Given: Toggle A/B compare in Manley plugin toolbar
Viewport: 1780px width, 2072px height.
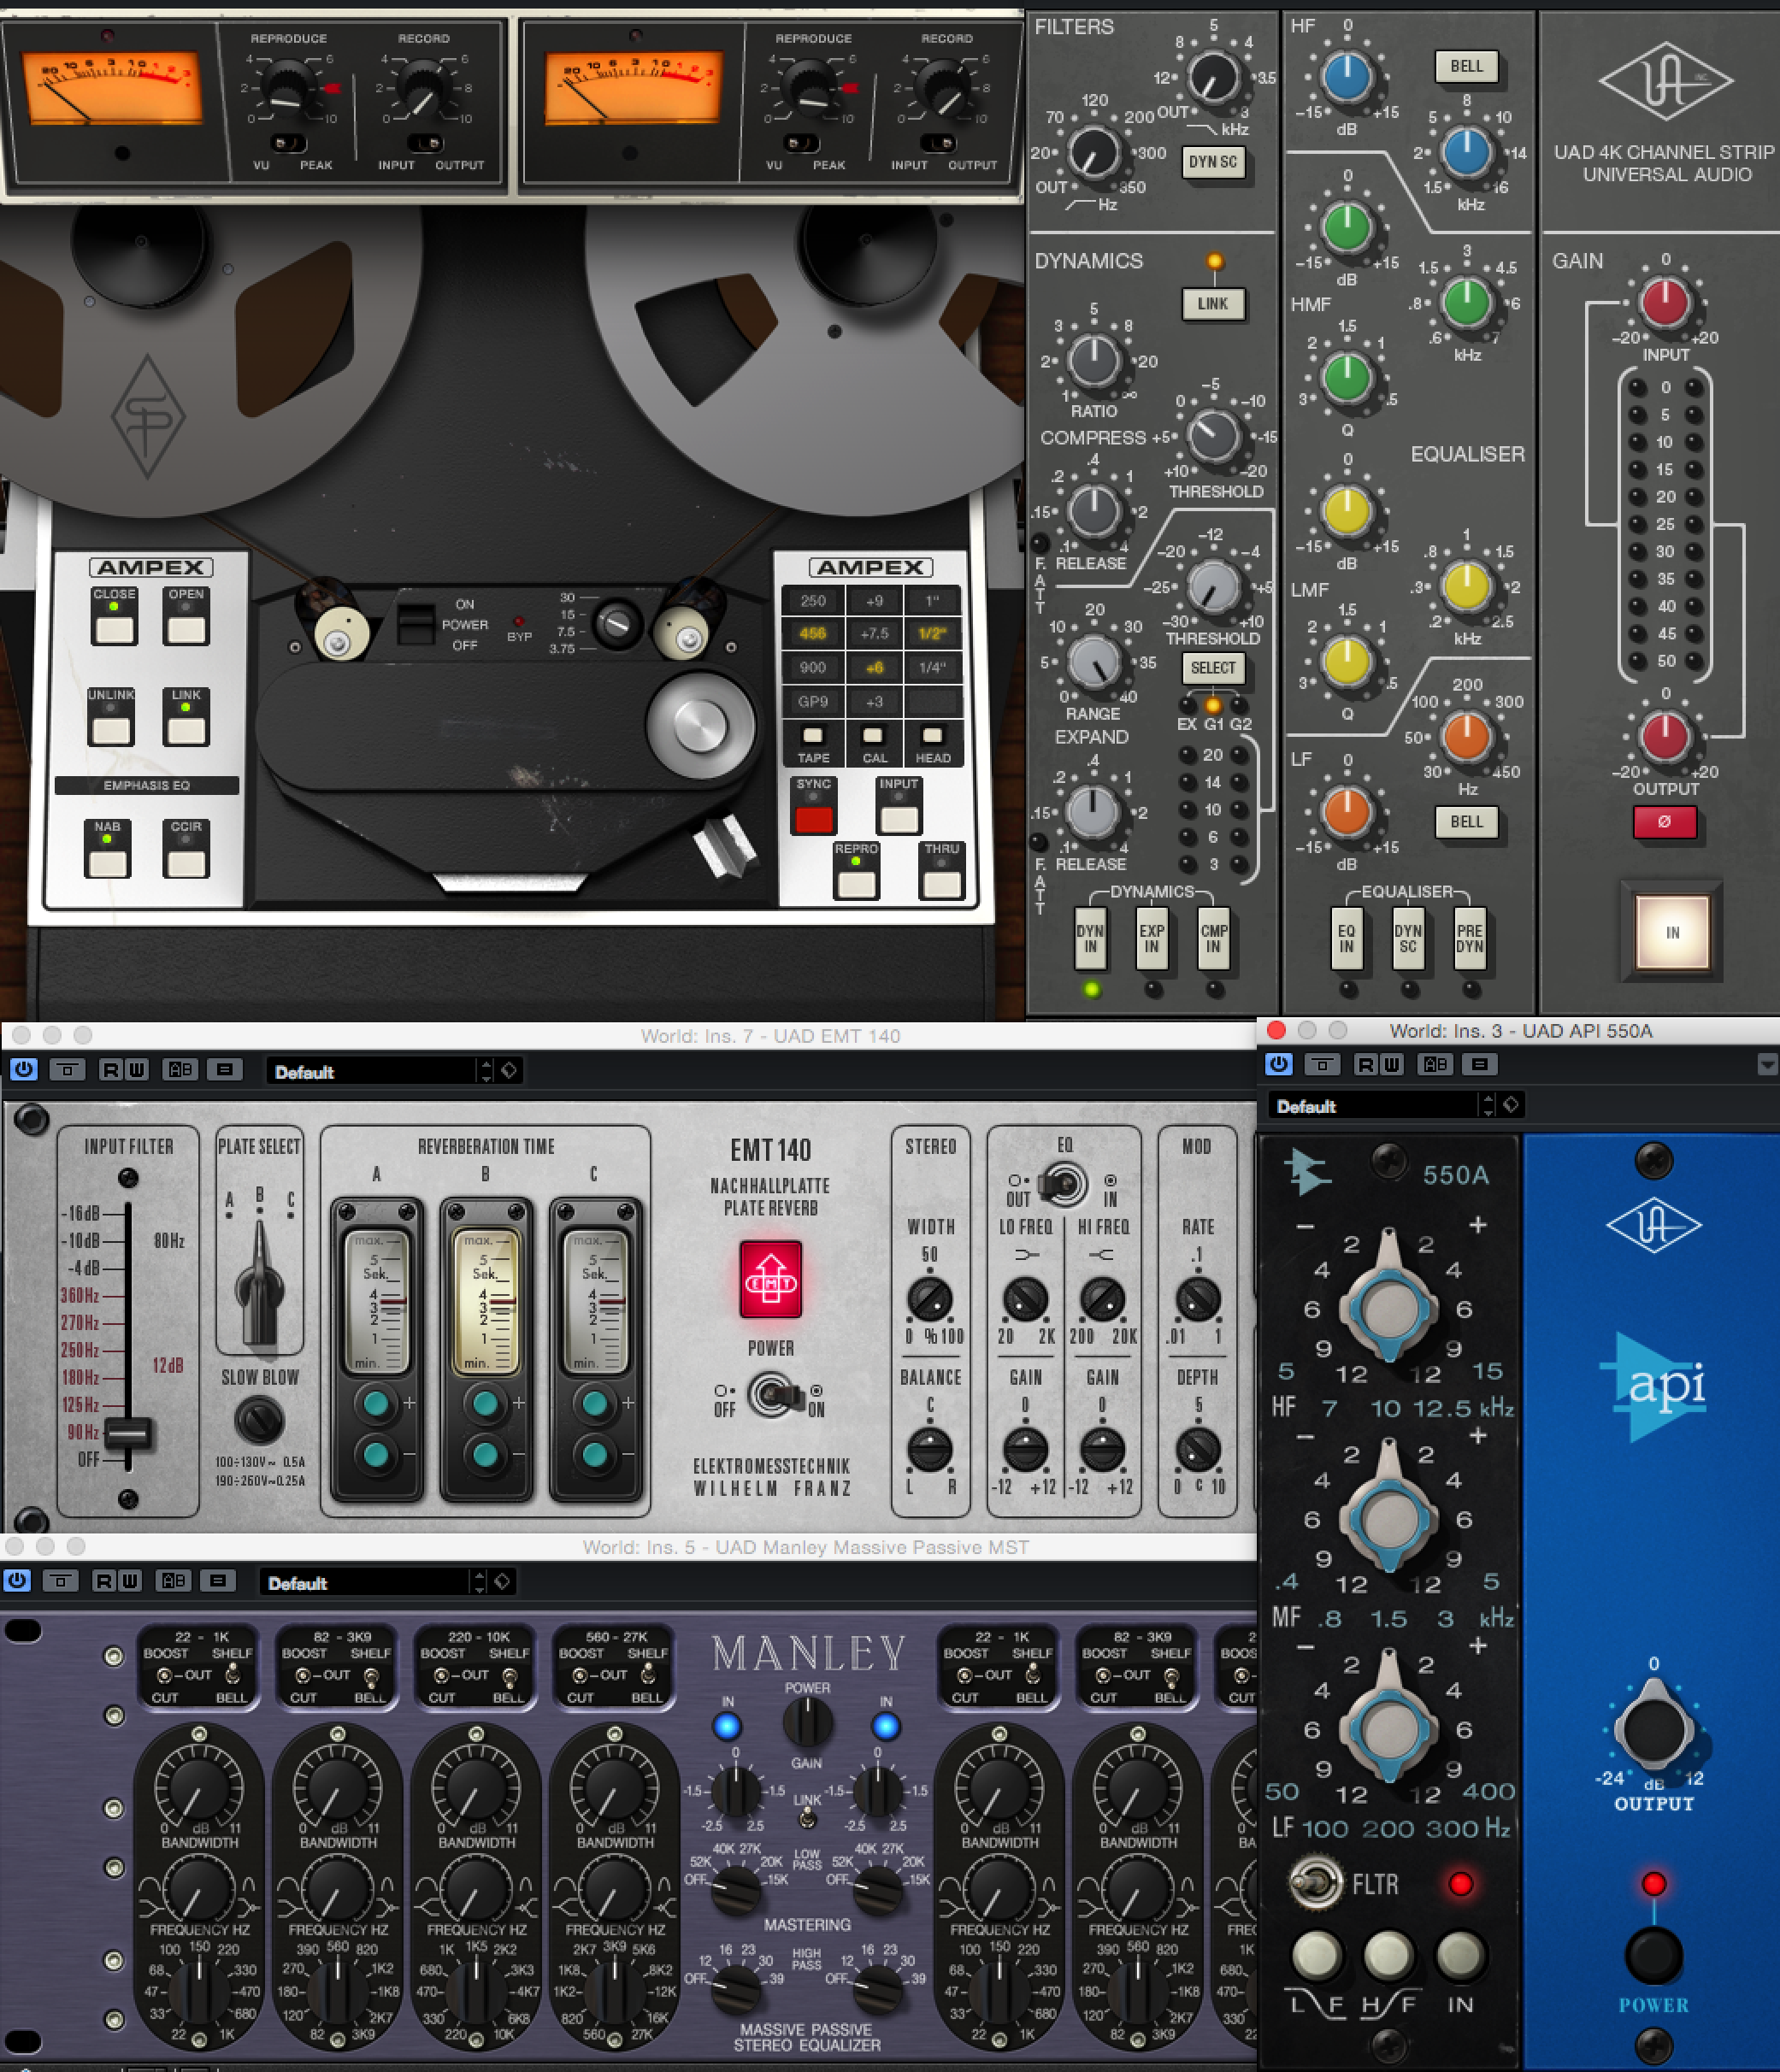Looking at the screenshot, I should click(x=173, y=1580).
